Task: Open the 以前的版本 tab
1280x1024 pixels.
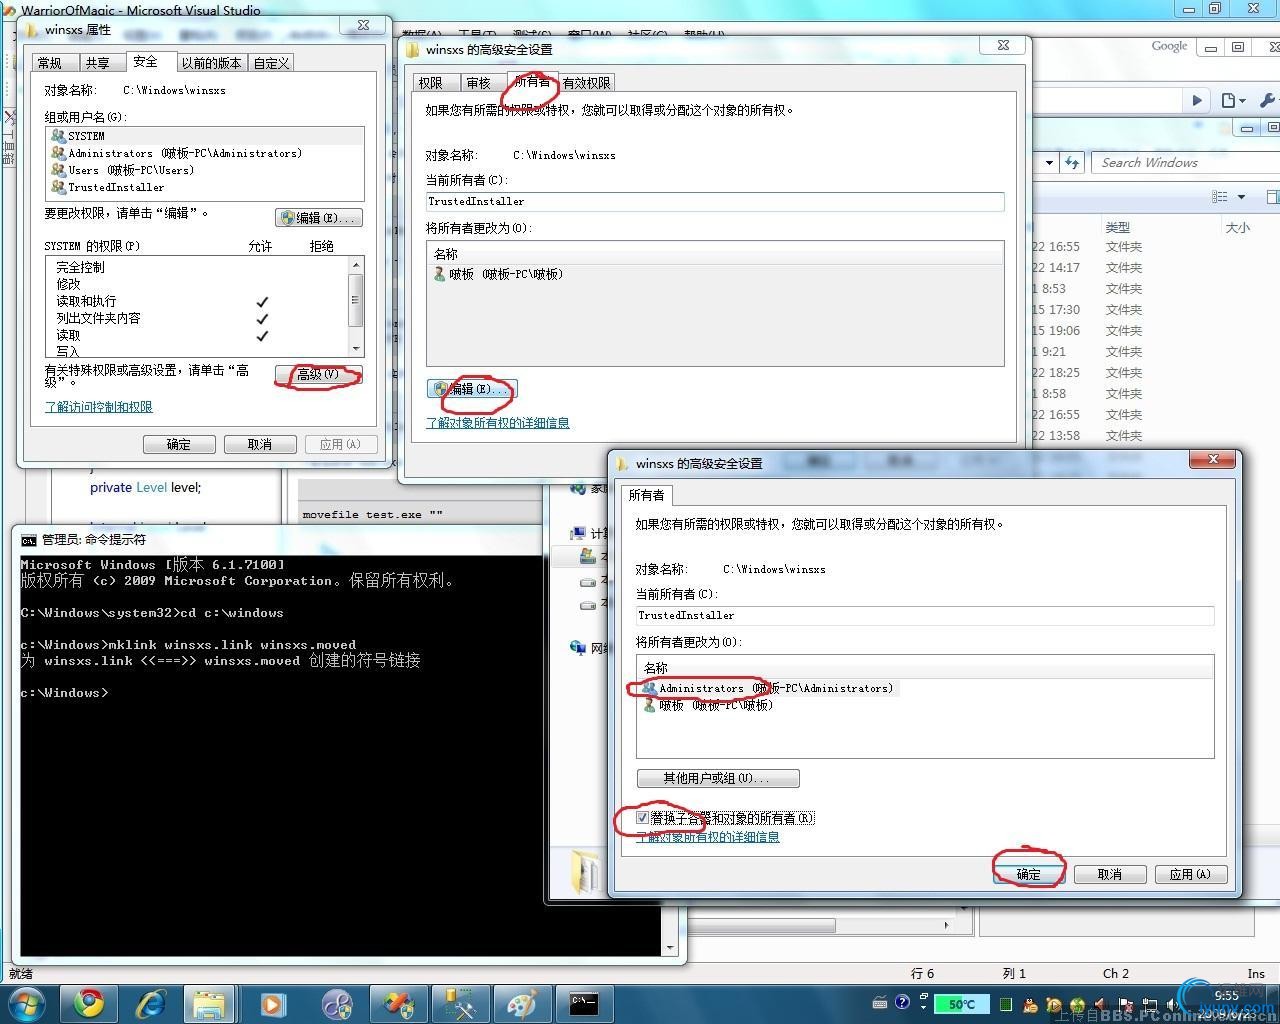Action: (211, 63)
